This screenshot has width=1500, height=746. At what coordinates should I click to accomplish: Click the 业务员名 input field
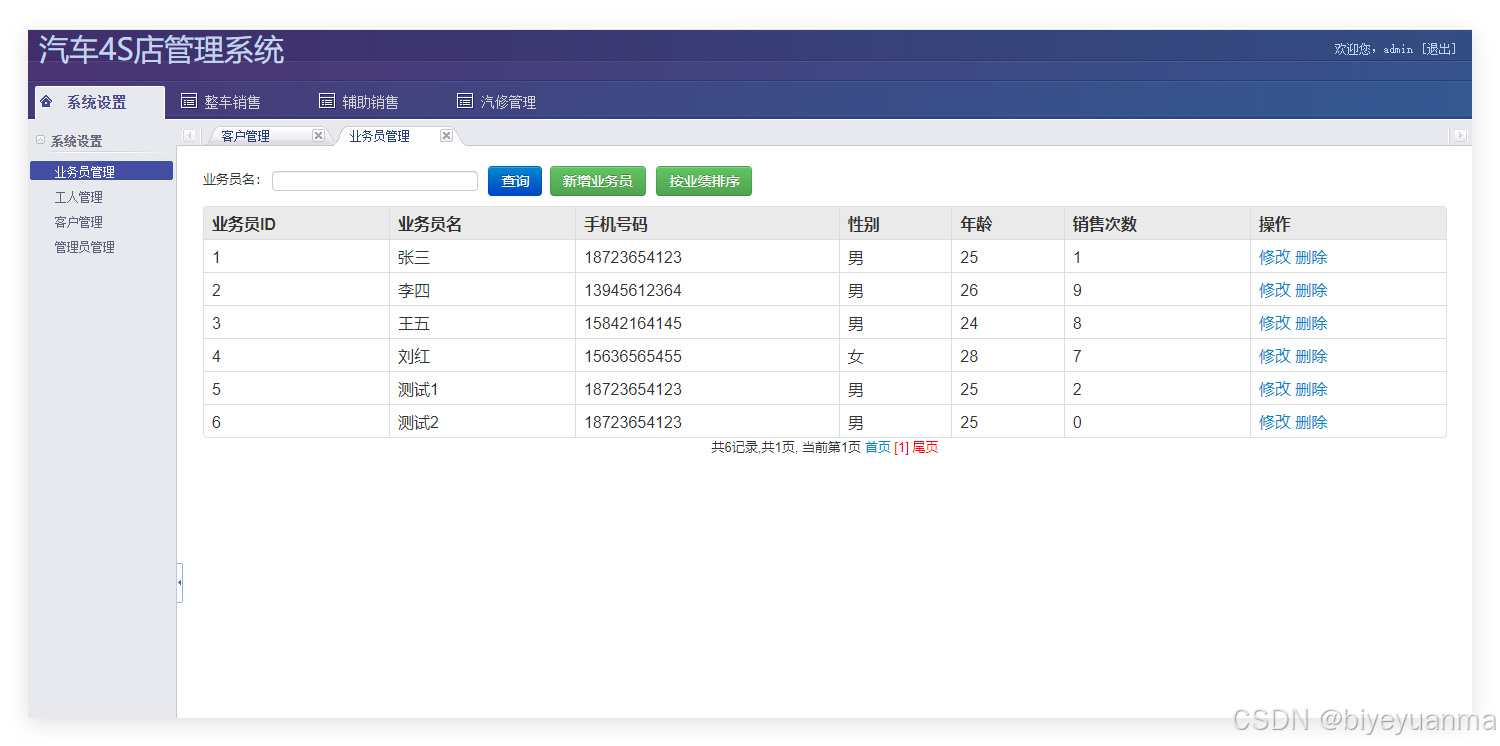click(375, 180)
